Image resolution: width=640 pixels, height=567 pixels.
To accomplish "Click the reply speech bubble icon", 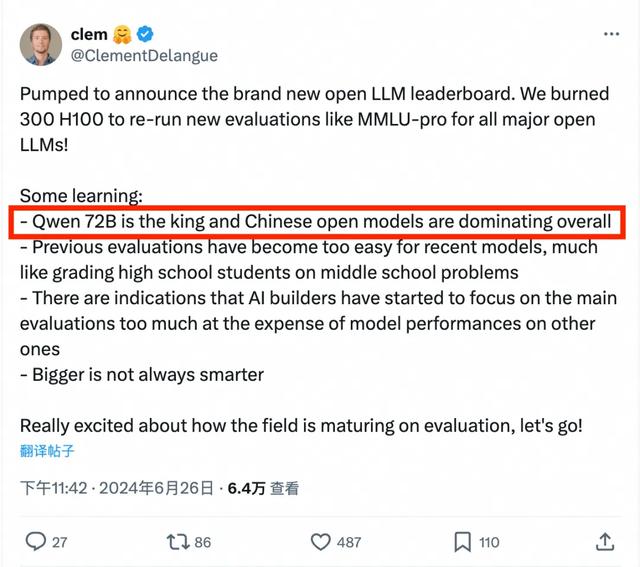I will 36,542.
